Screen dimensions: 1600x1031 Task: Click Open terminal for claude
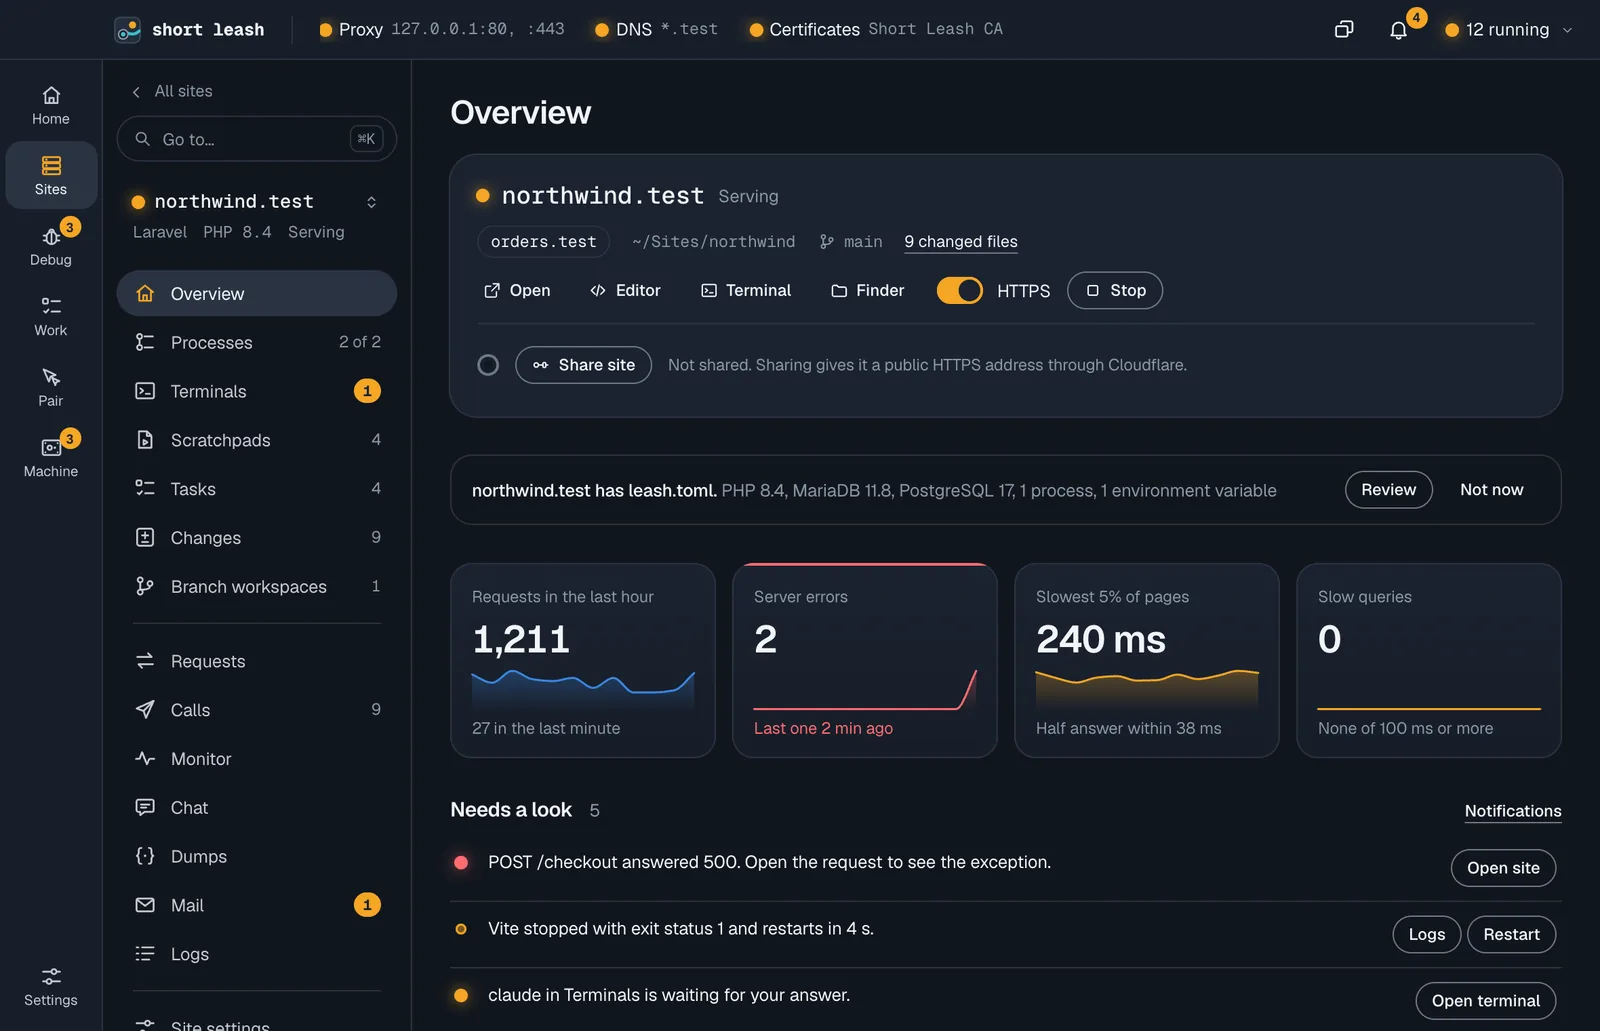pyautogui.click(x=1486, y=1001)
